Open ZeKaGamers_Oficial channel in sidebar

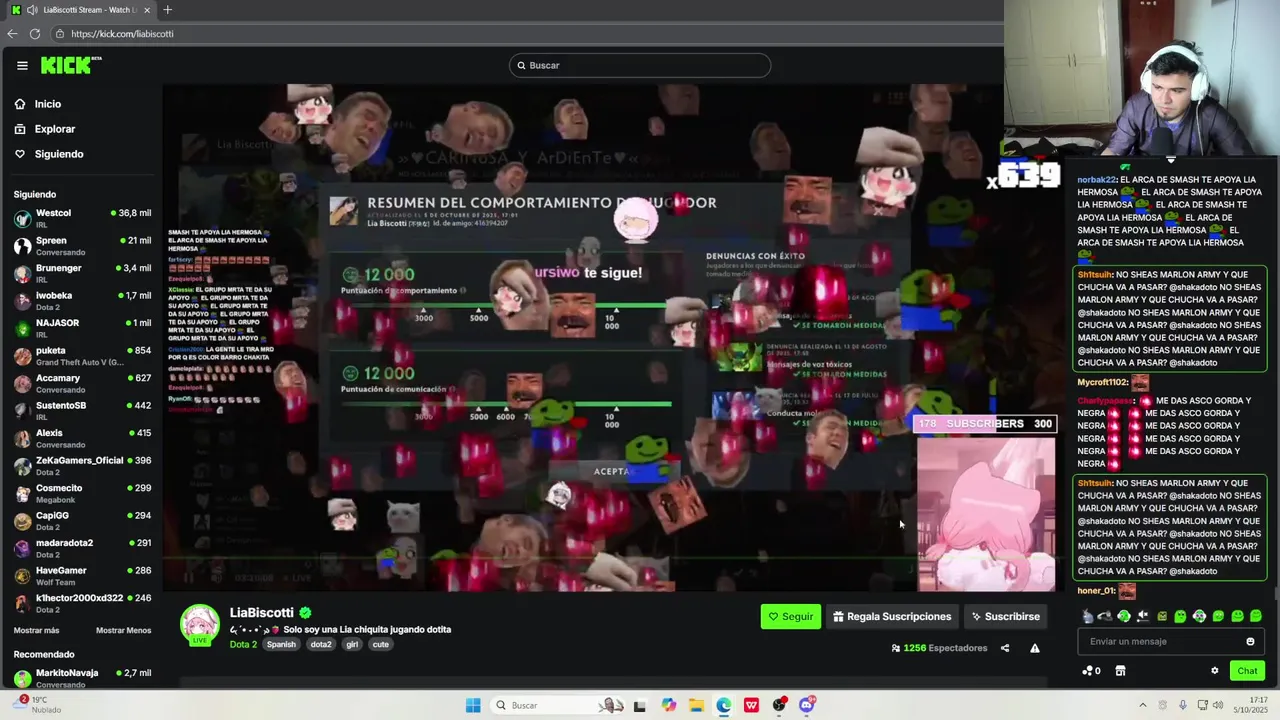[x=82, y=466]
